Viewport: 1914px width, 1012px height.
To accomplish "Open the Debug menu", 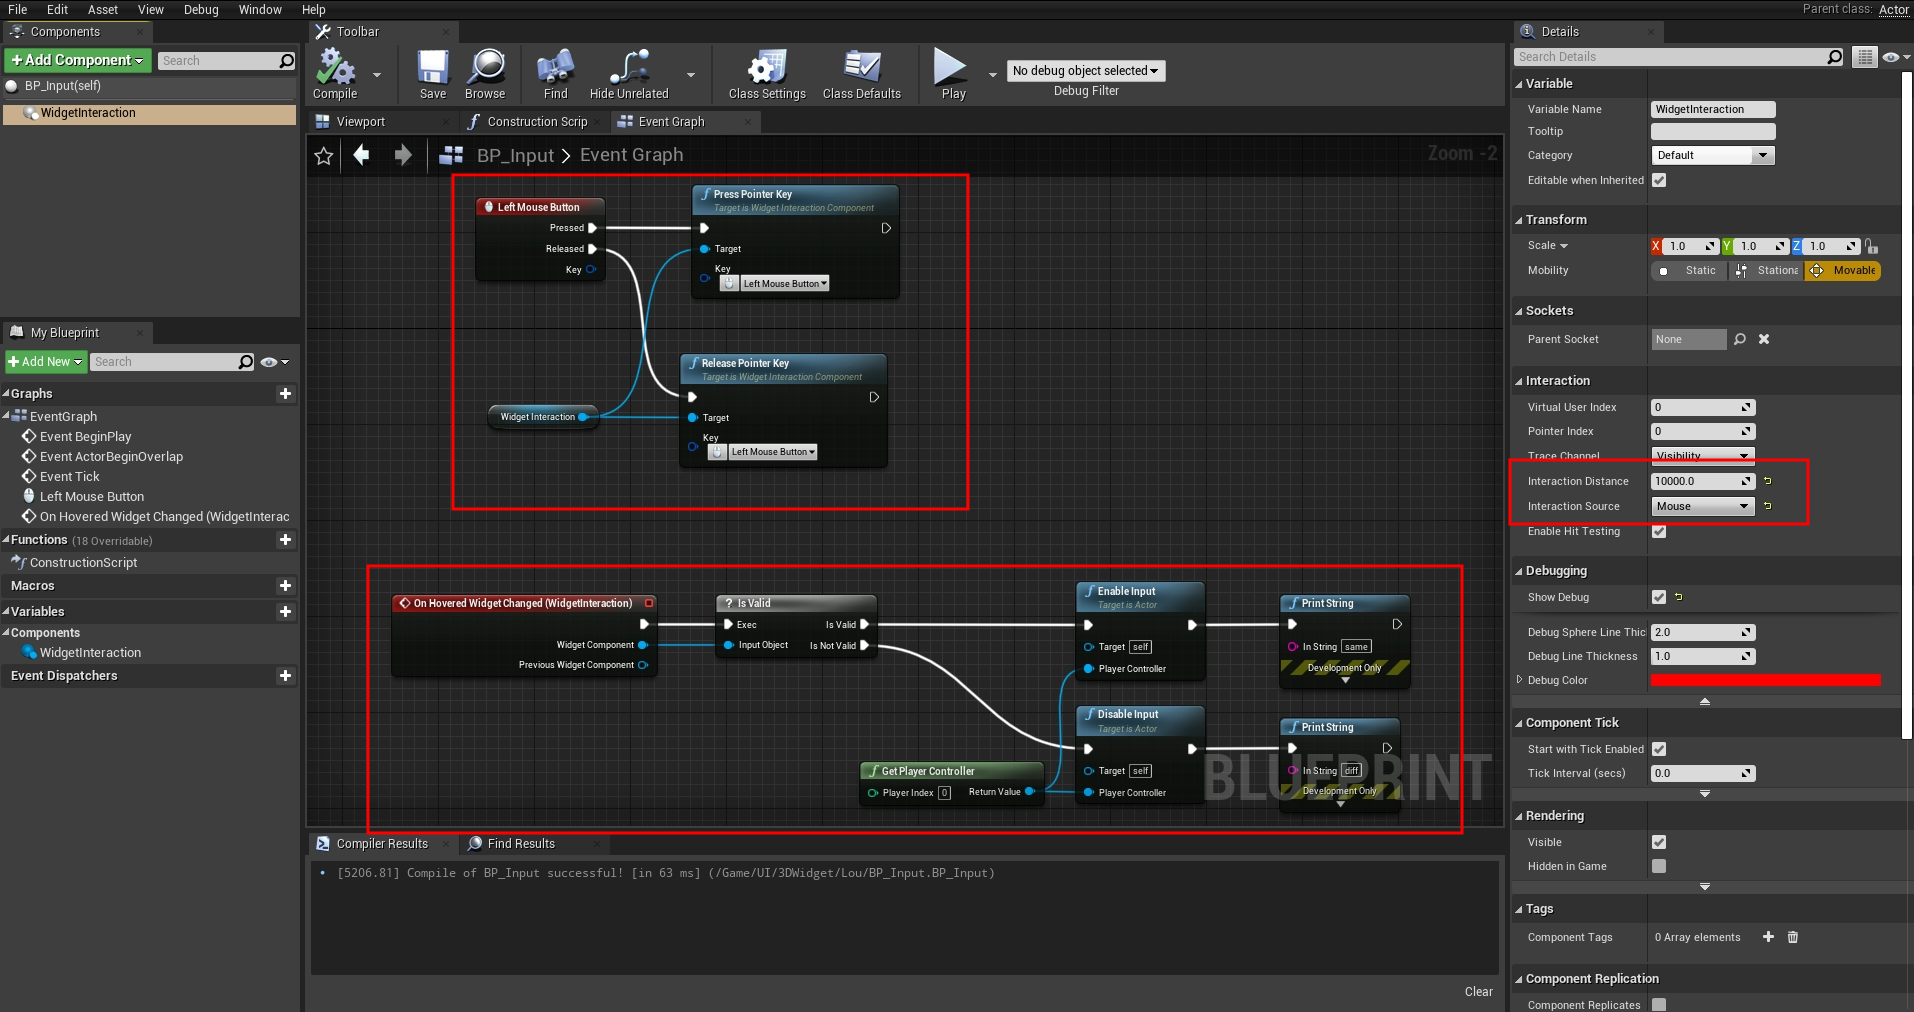I will [x=201, y=9].
